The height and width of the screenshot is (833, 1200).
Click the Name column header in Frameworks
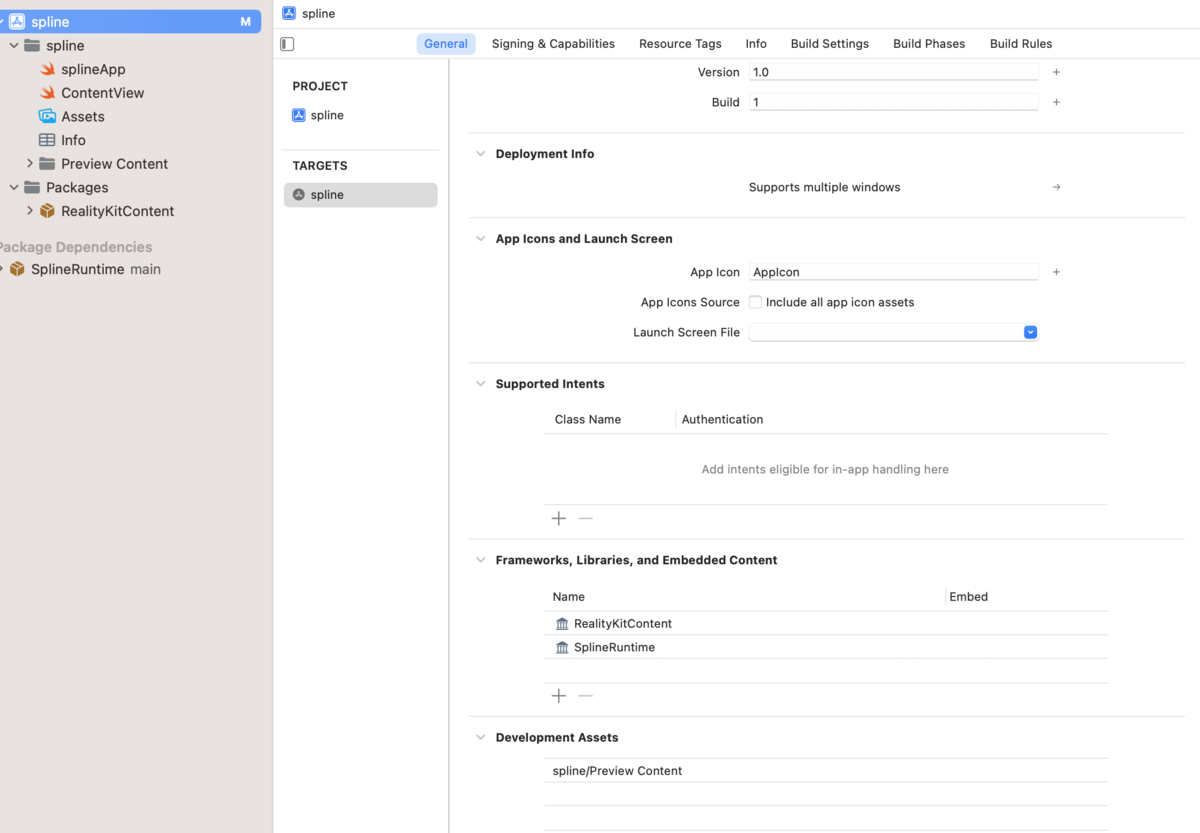coord(568,597)
